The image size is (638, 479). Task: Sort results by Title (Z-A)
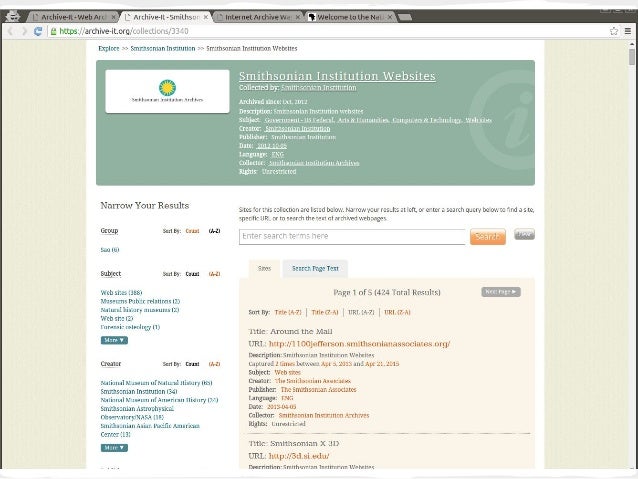[325, 312]
